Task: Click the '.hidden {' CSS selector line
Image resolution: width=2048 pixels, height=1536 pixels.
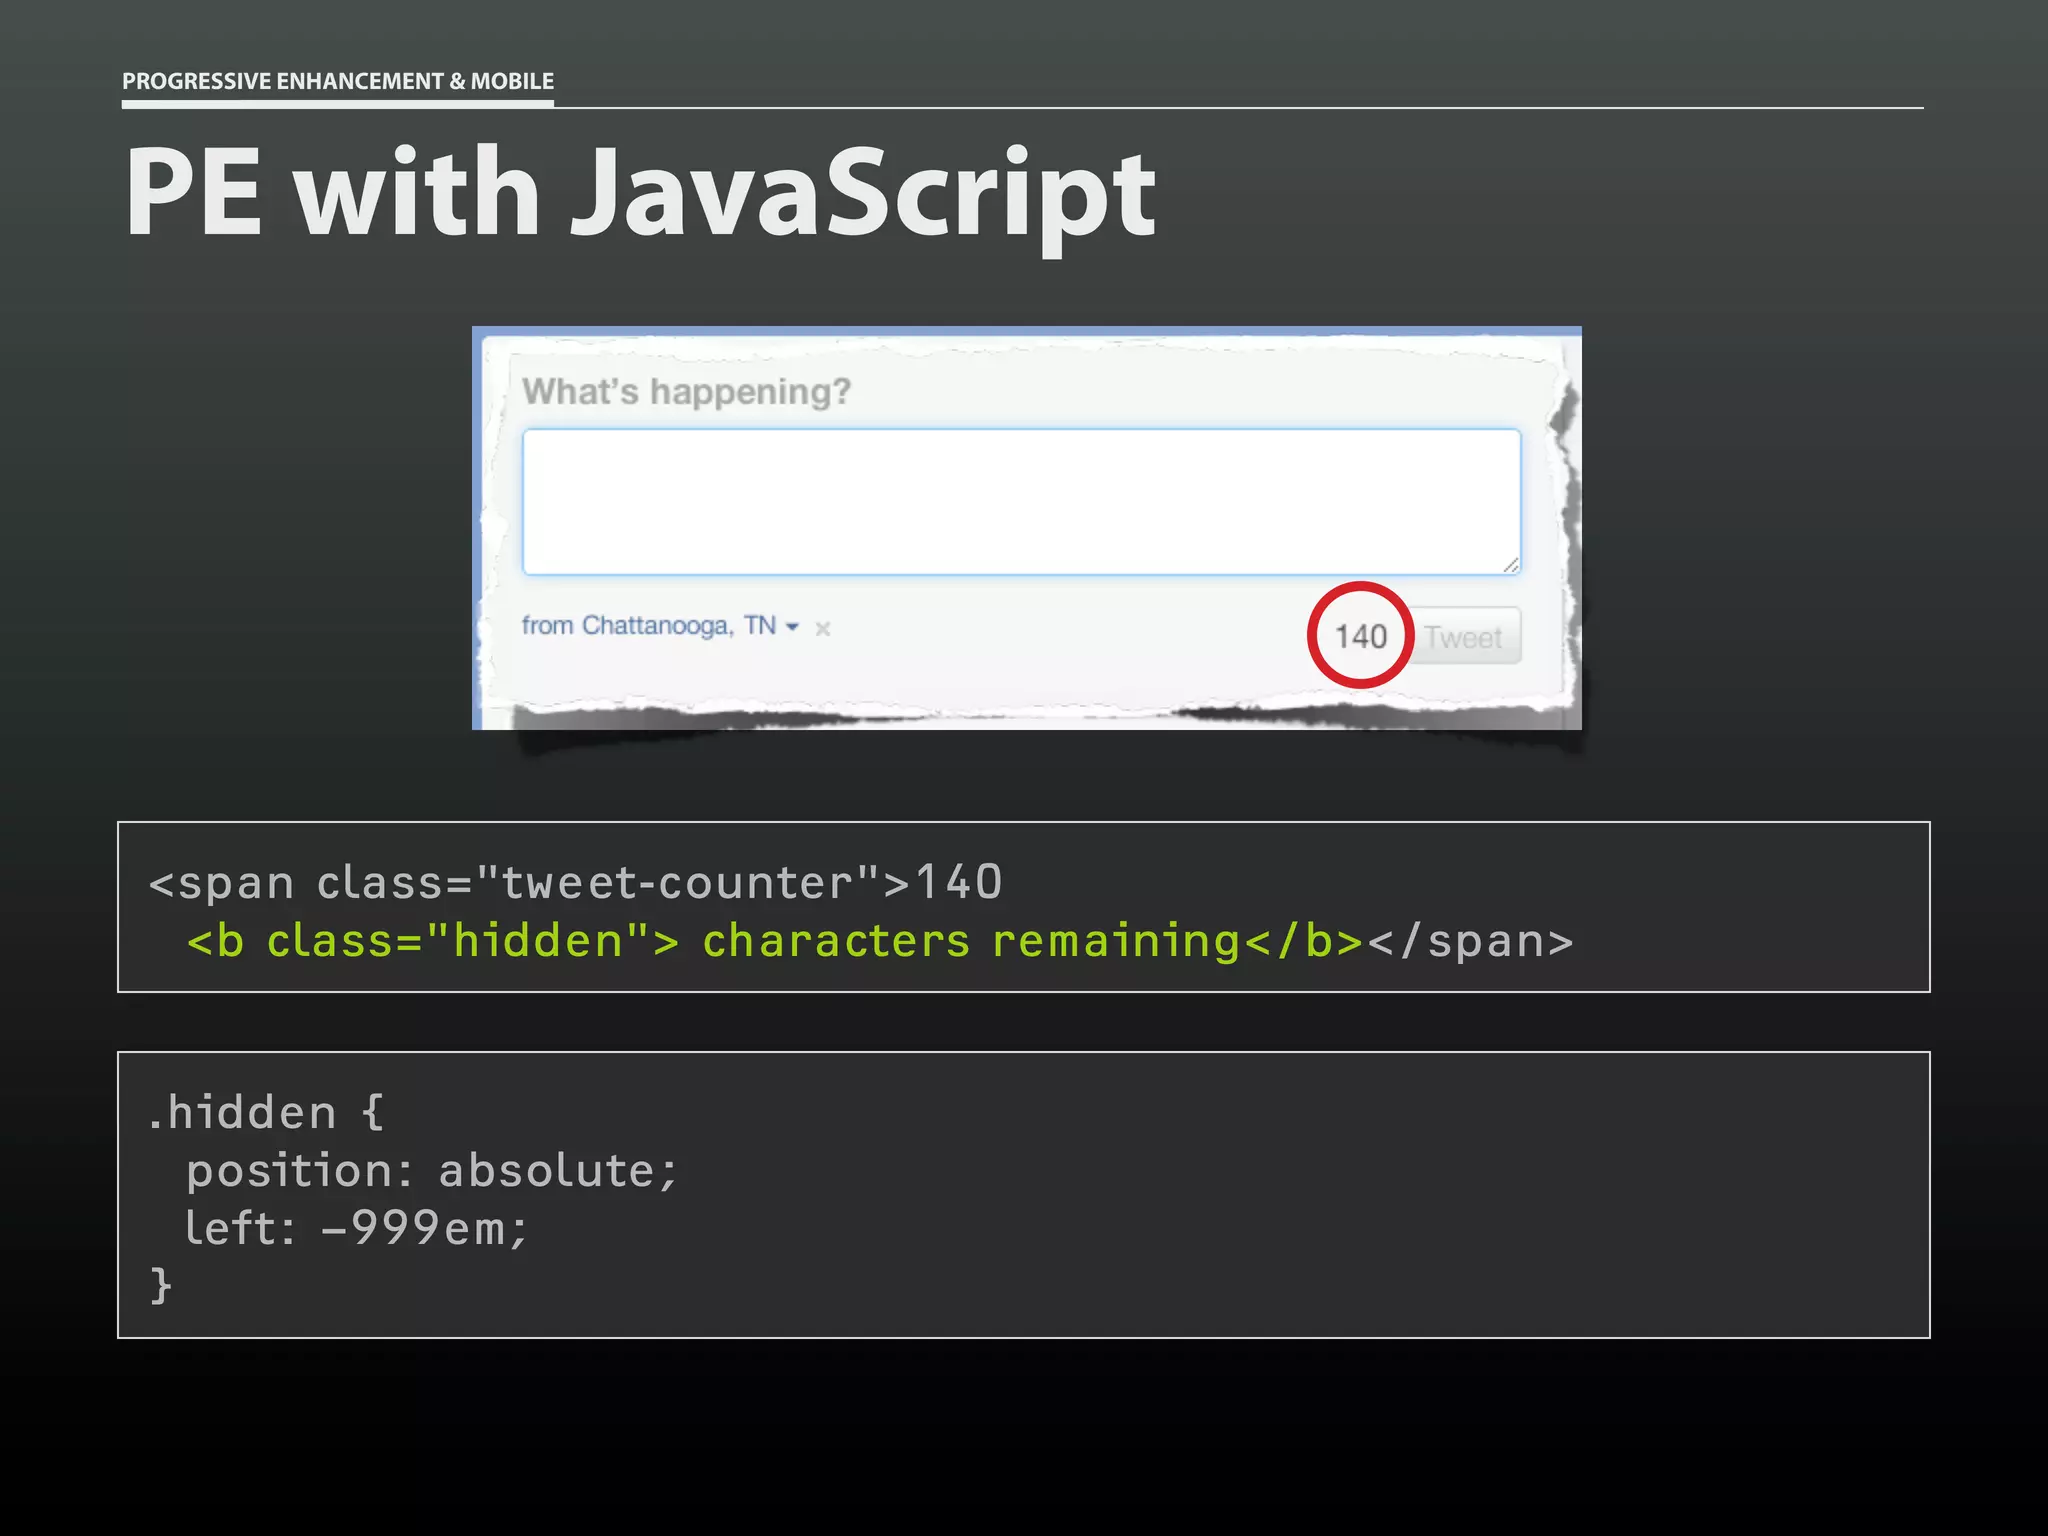Action: coord(266,1113)
